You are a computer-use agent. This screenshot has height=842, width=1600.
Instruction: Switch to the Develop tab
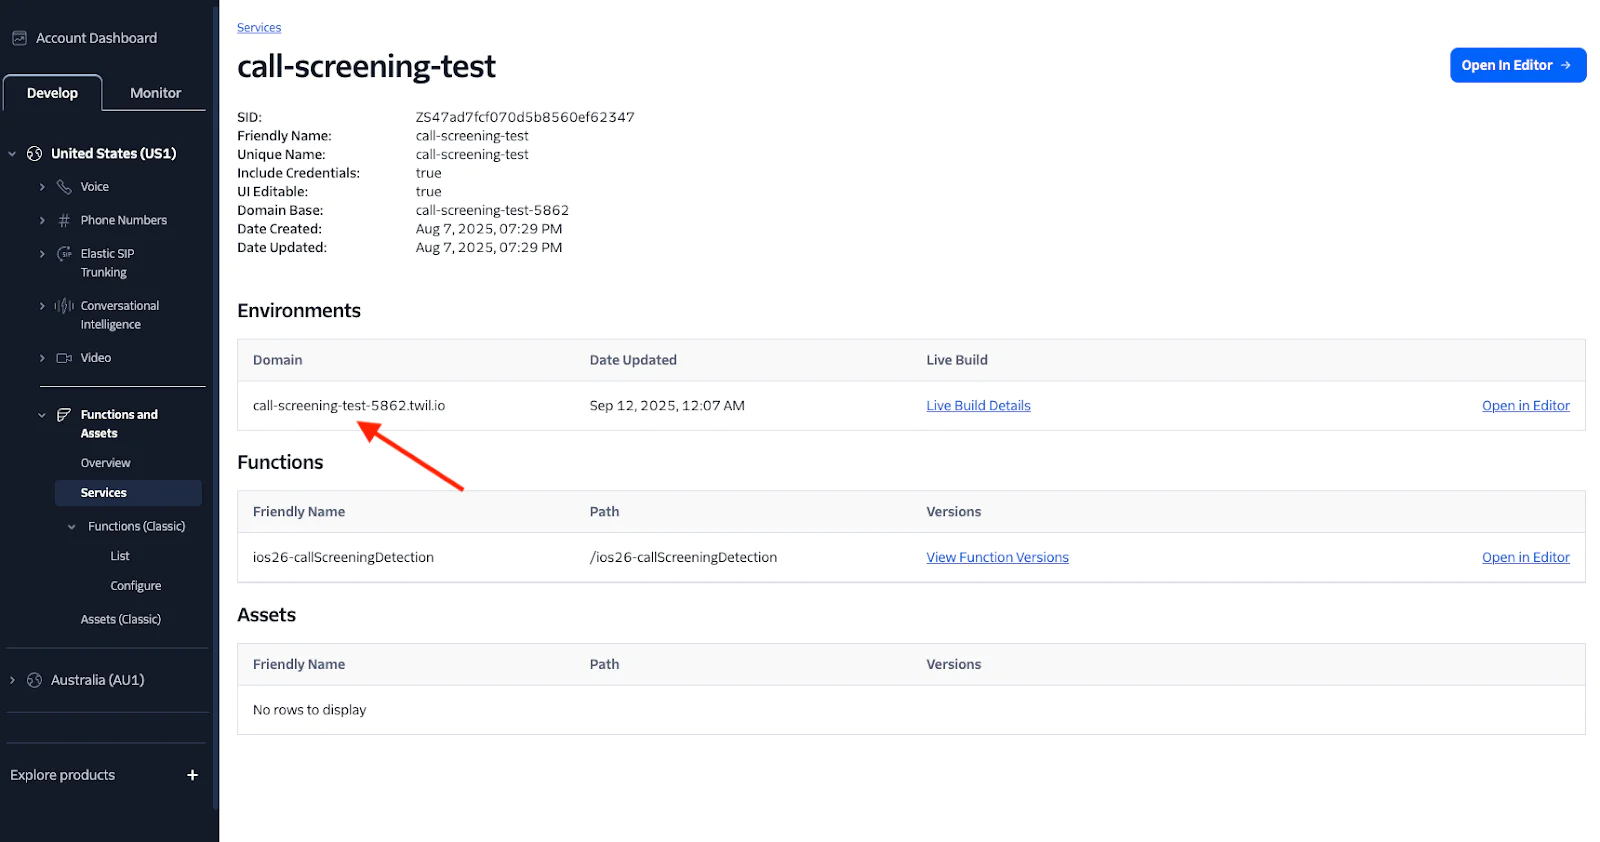[x=52, y=93]
